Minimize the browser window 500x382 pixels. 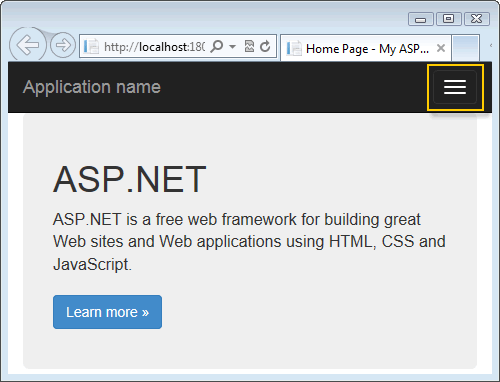coord(421,19)
